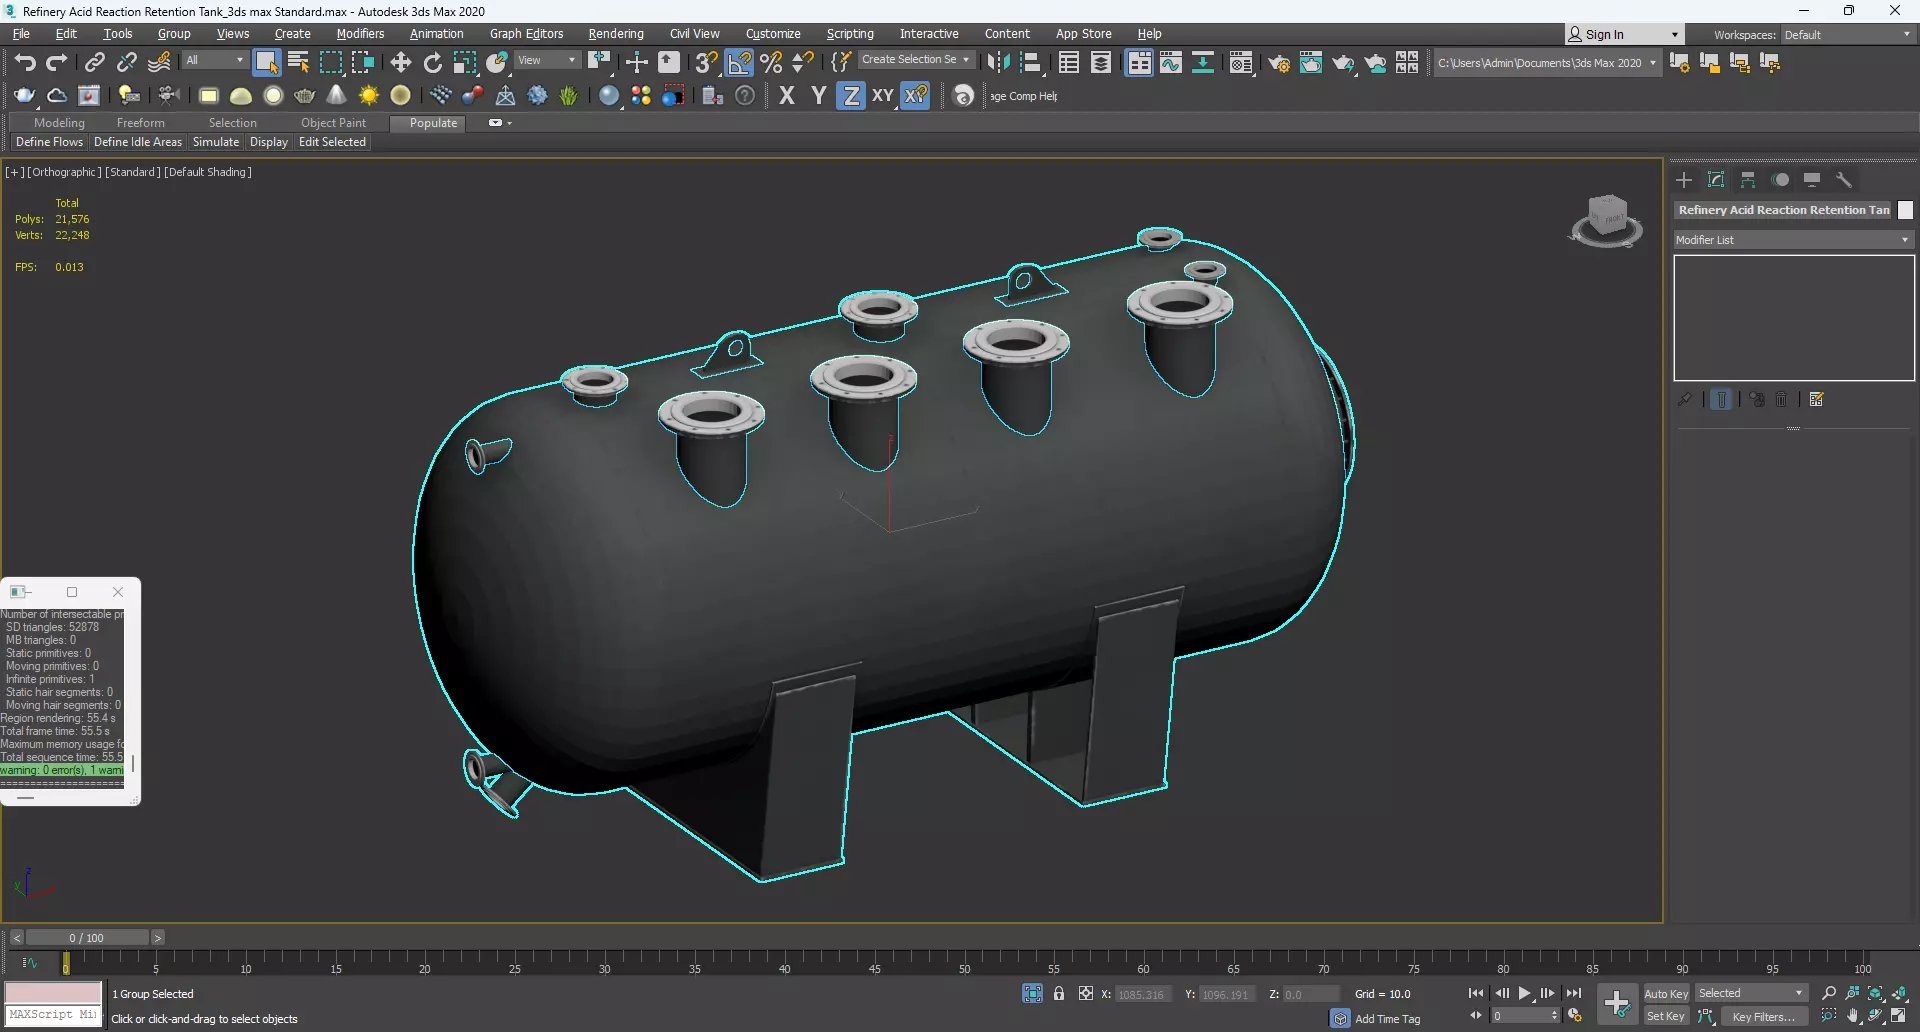Expand the ribbon options dropdown
This screenshot has height=1032, width=1920.
pyautogui.click(x=500, y=123)
